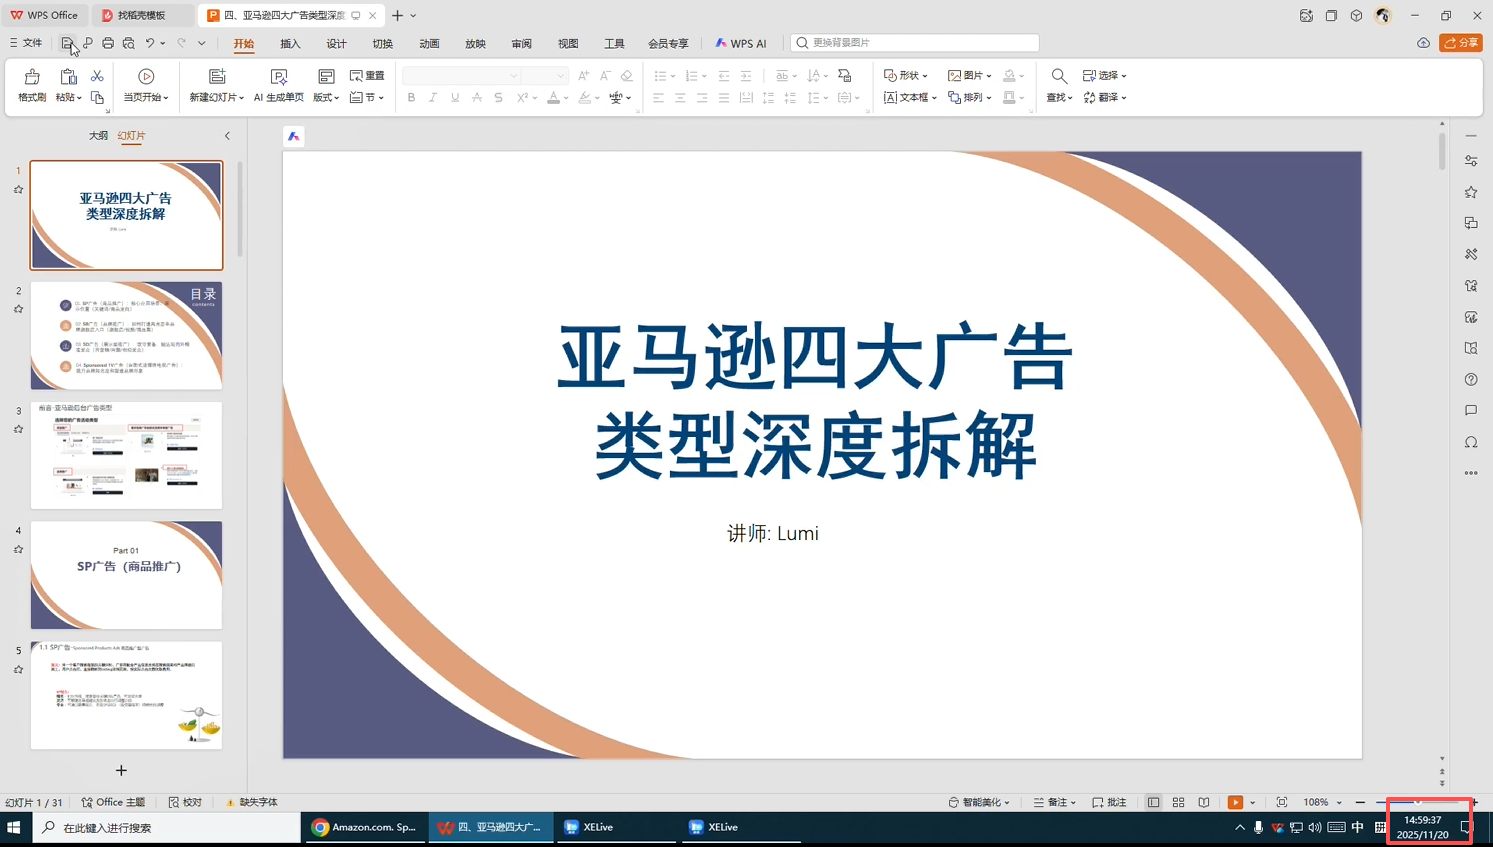Switch to reading view in status bar
Viewport: 1493px width, 847px height.
coord(1204,802)
